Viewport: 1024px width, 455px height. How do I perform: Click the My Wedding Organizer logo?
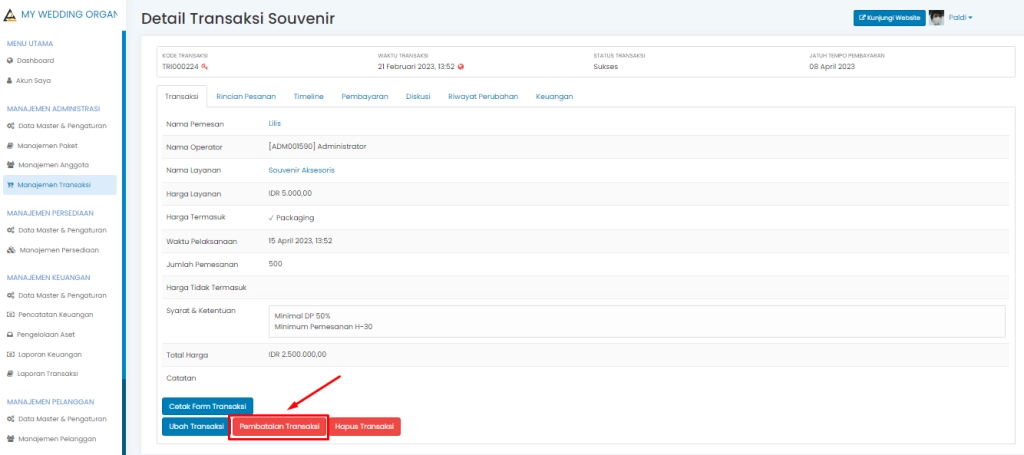(10, 15)
